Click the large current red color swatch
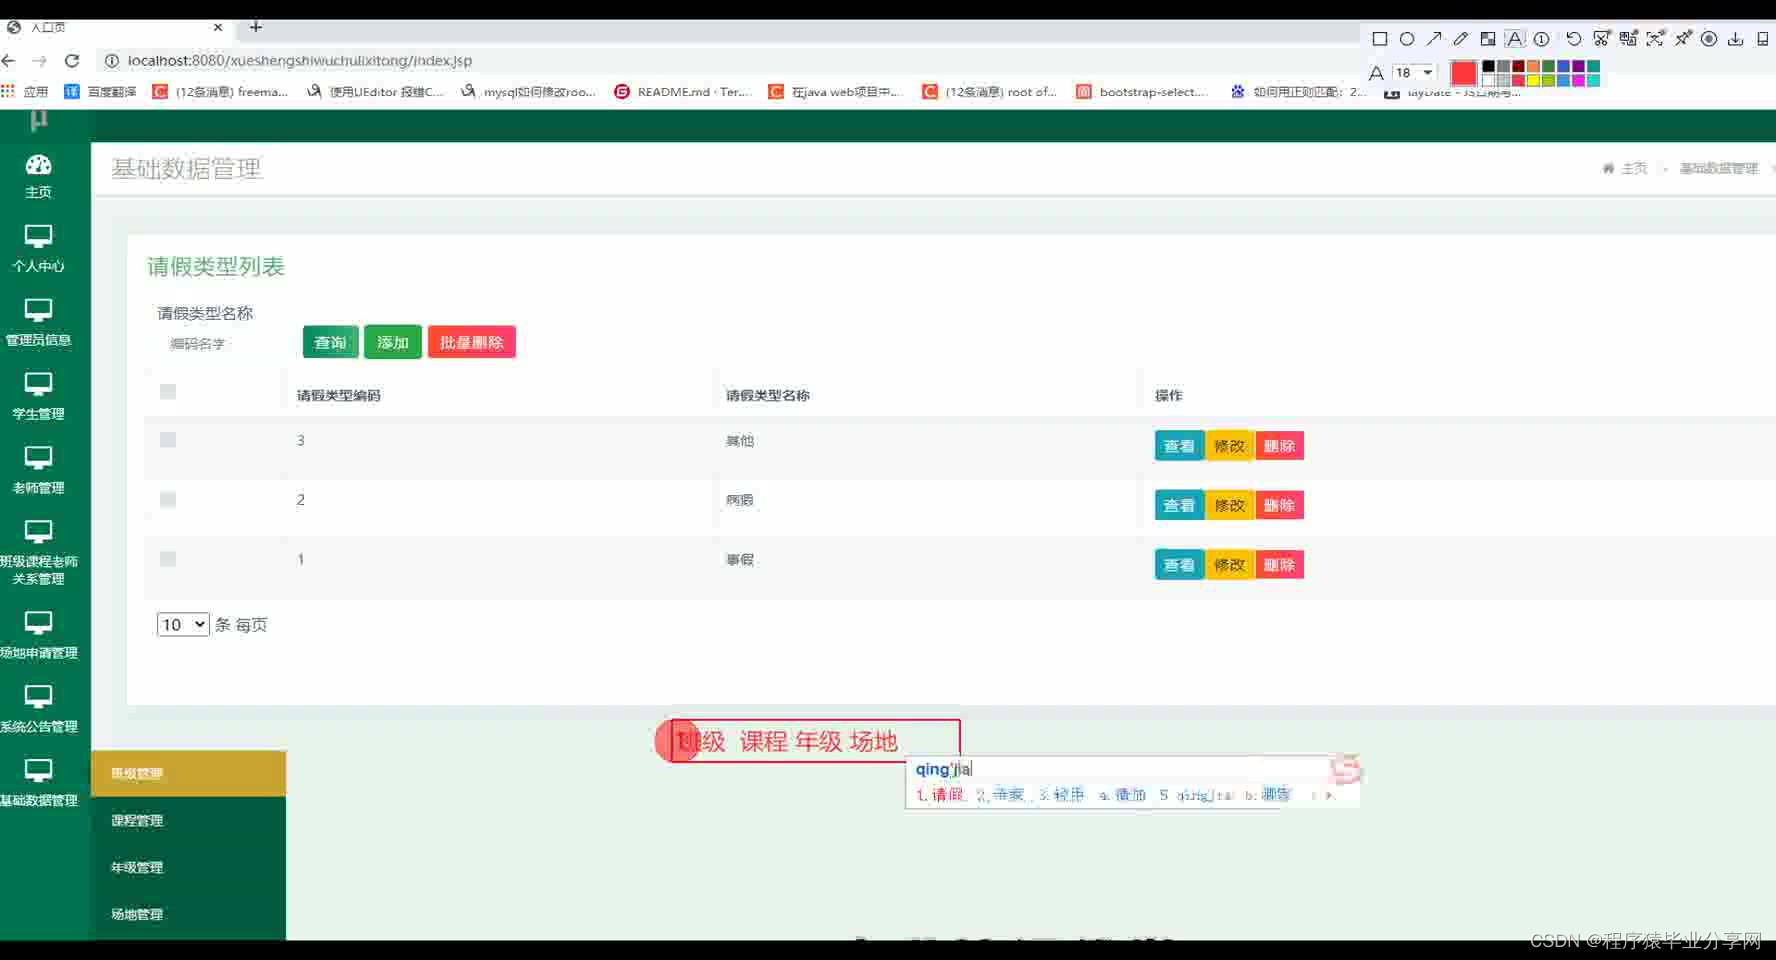 (x=1463, y=73)
